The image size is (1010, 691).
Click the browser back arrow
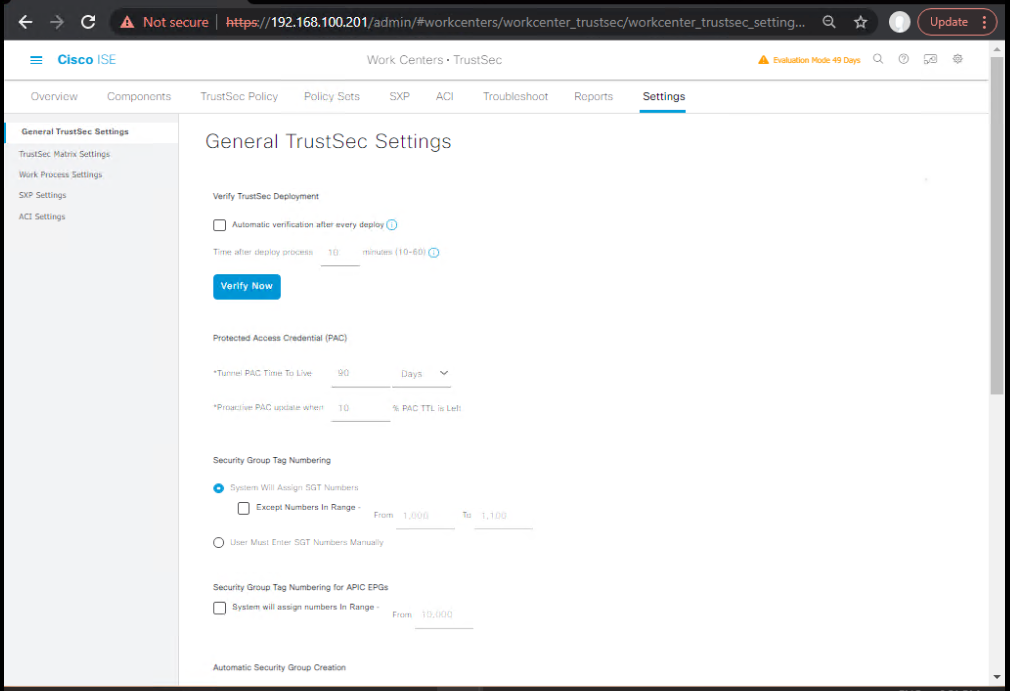coord(25,22)
